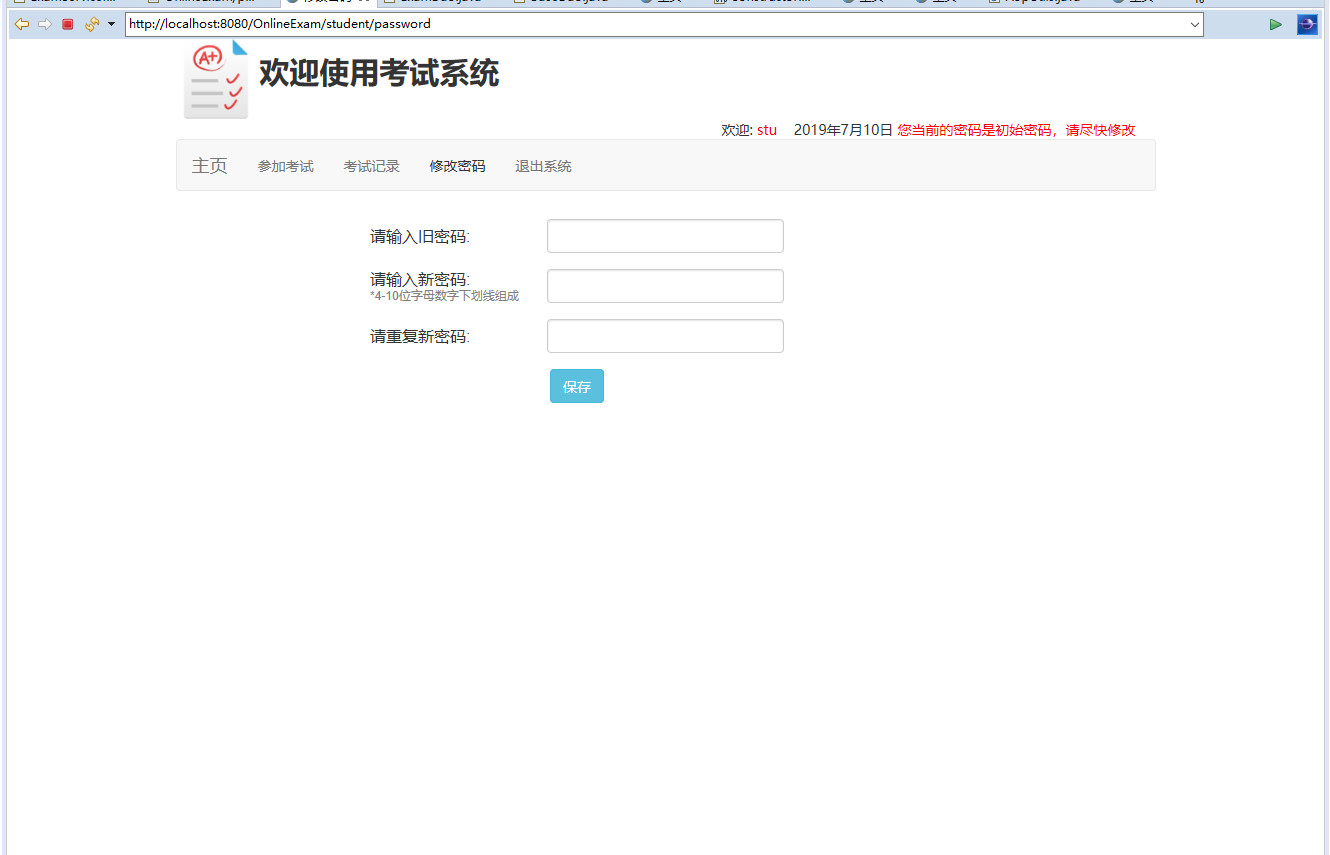Open the URL history dropdown
This screenshot has width=1330, height=855.
coord(1194,23)
